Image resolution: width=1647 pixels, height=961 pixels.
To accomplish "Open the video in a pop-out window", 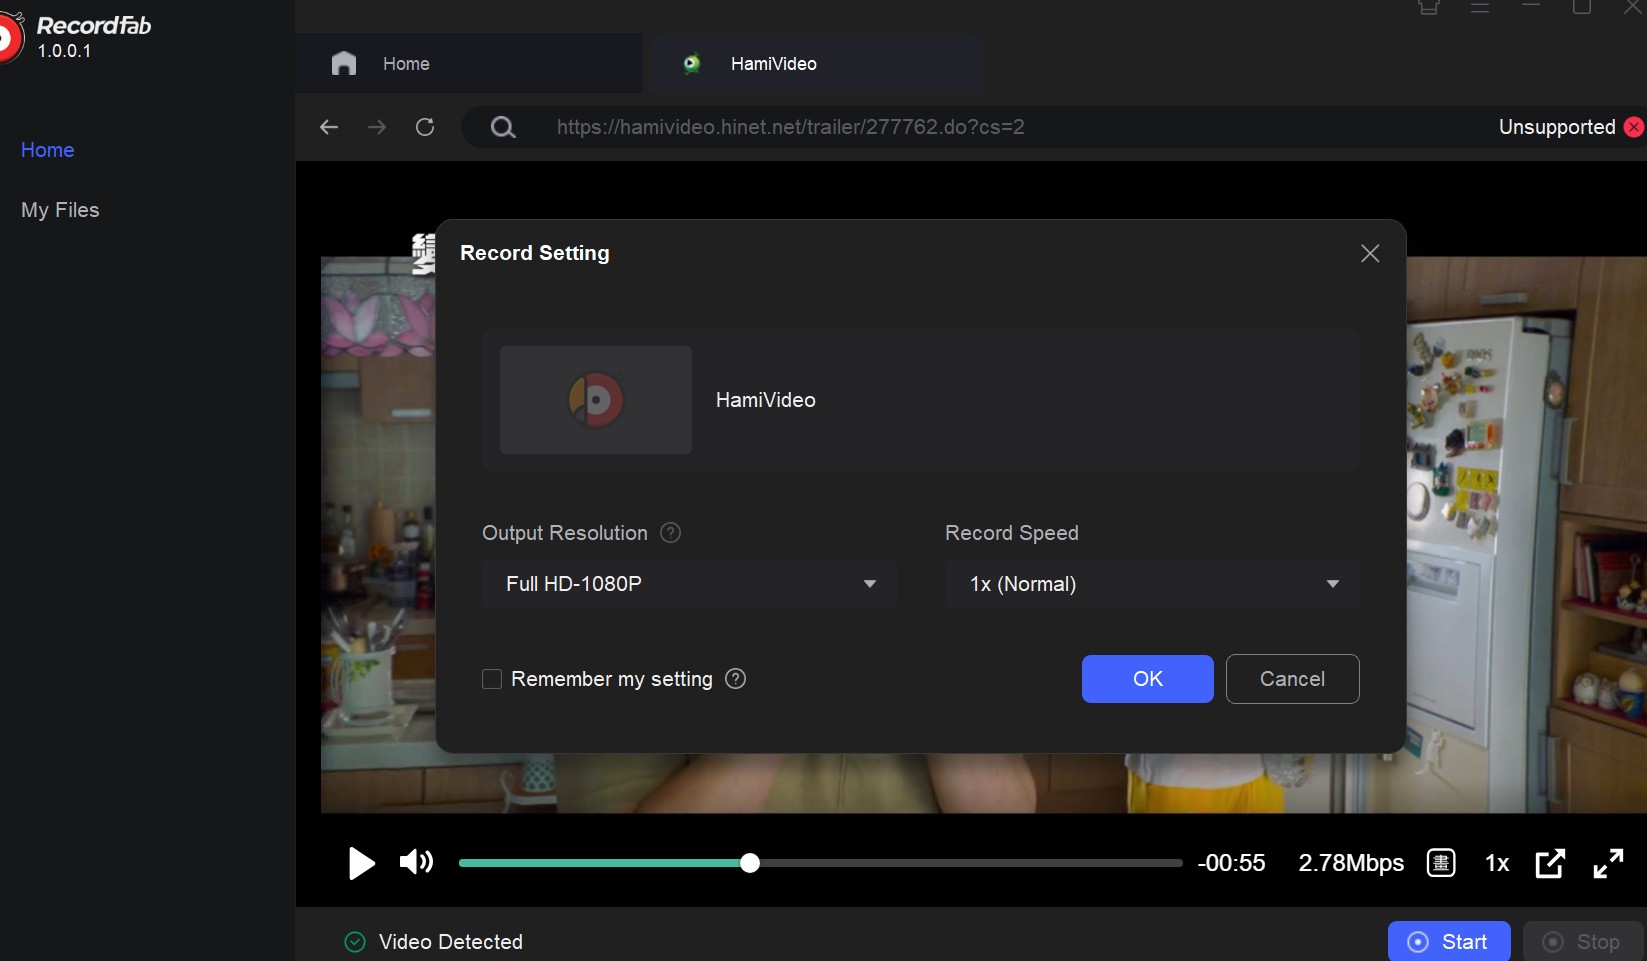I will click(1550, 863).
